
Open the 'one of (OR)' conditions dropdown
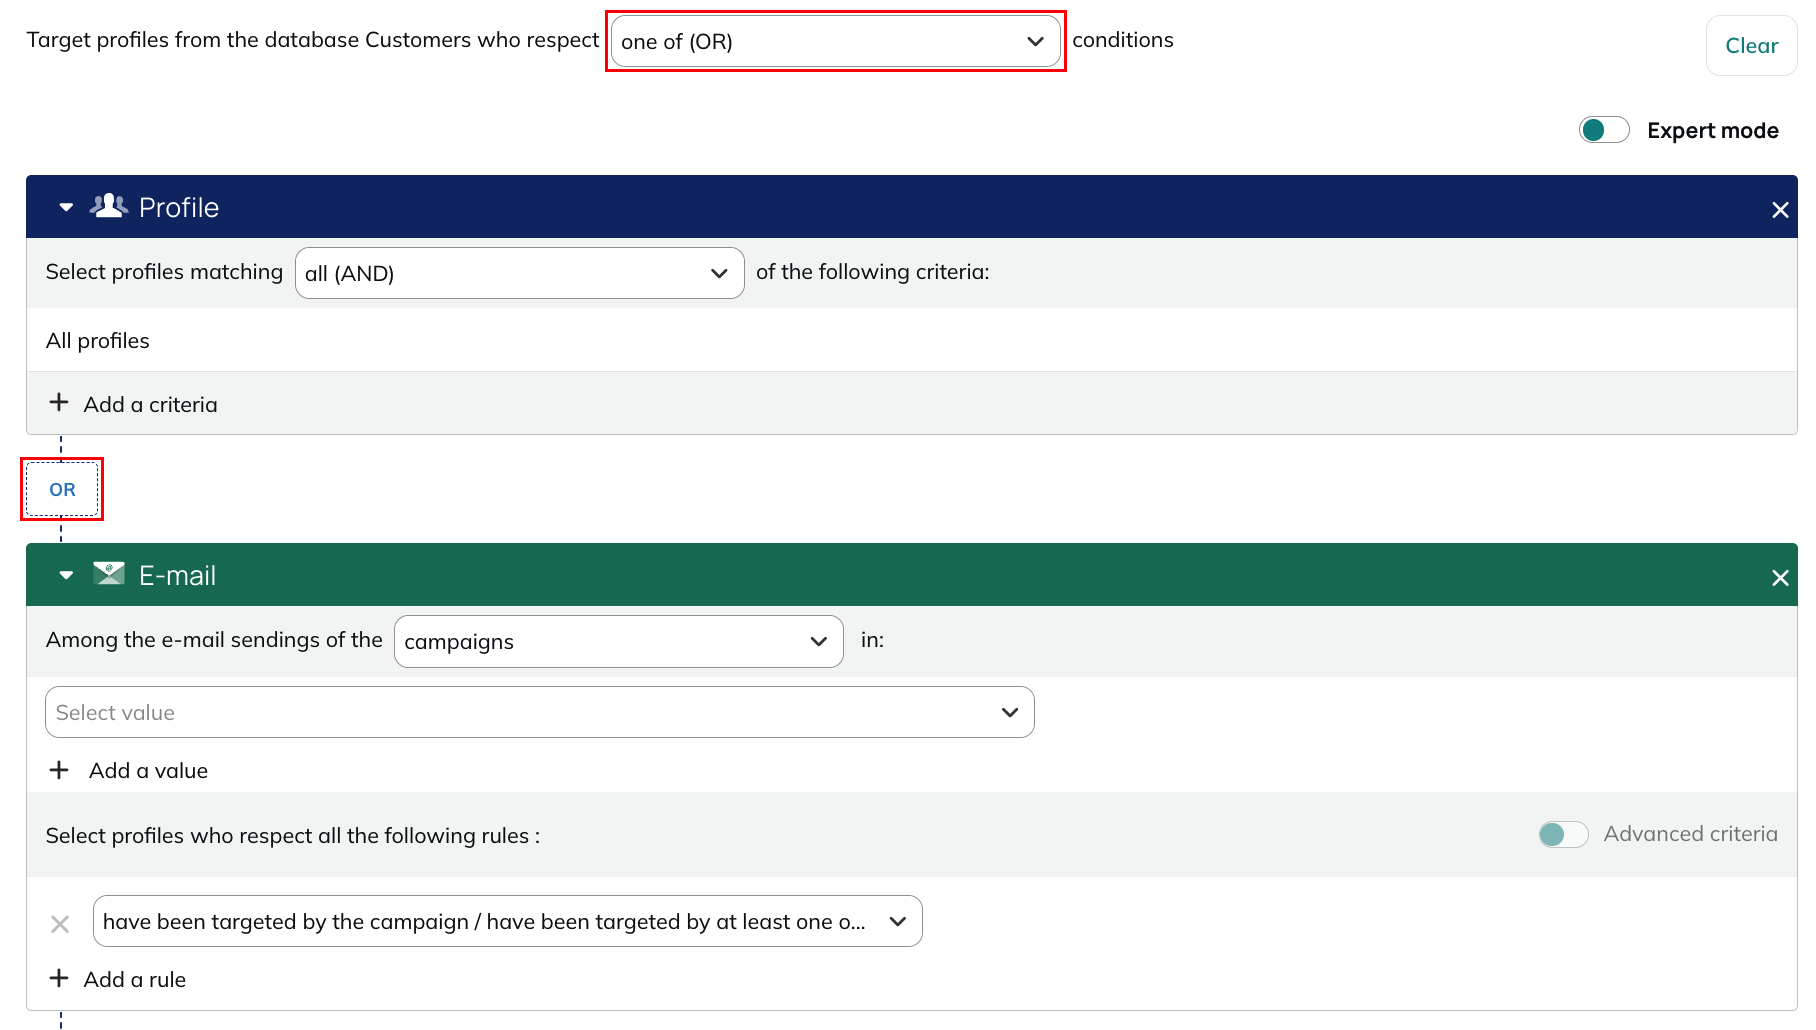835,41
